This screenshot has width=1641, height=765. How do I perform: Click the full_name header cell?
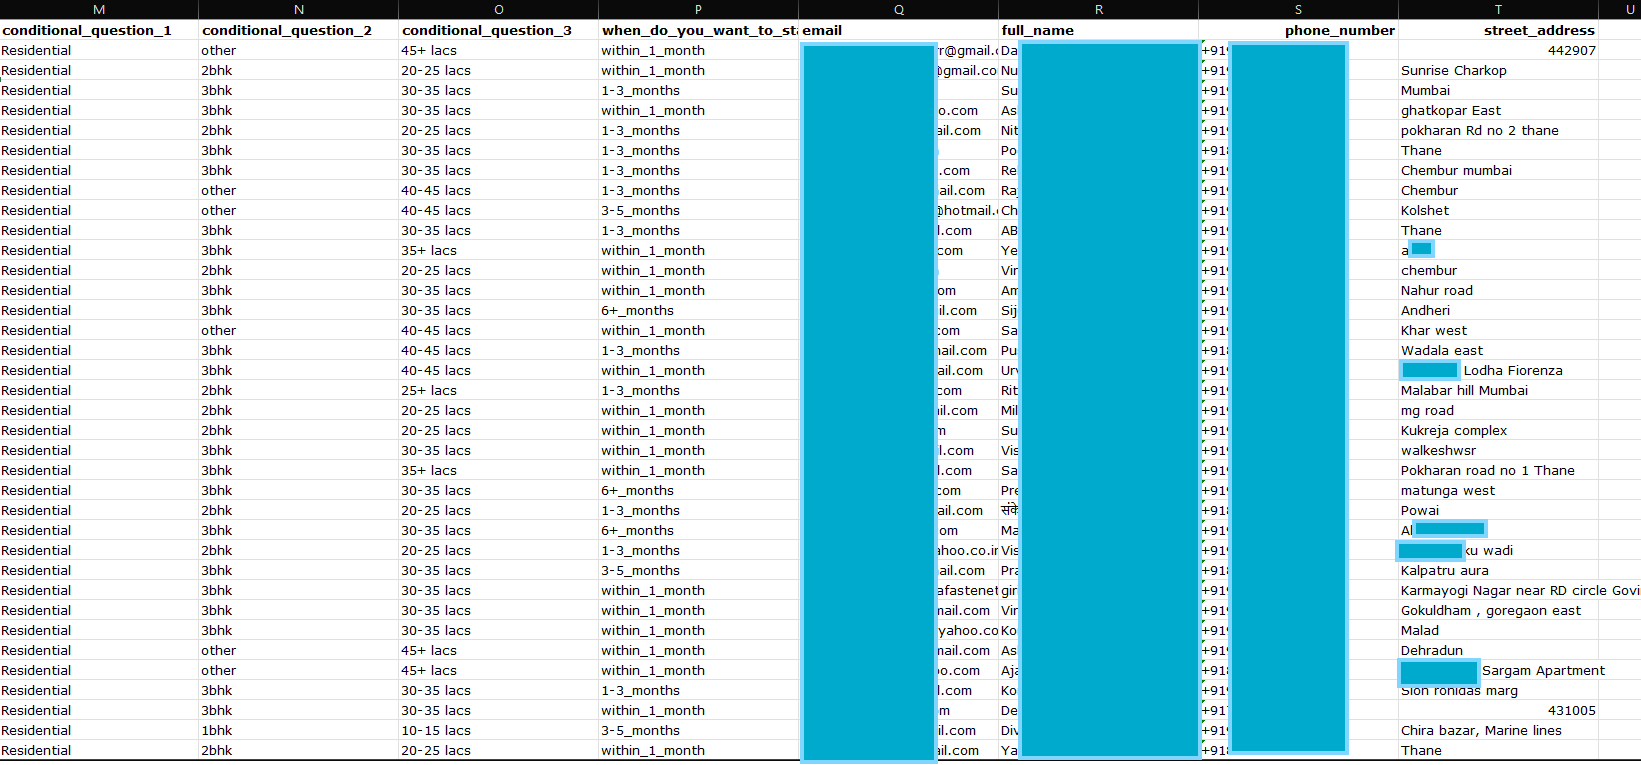[1099, 30]
